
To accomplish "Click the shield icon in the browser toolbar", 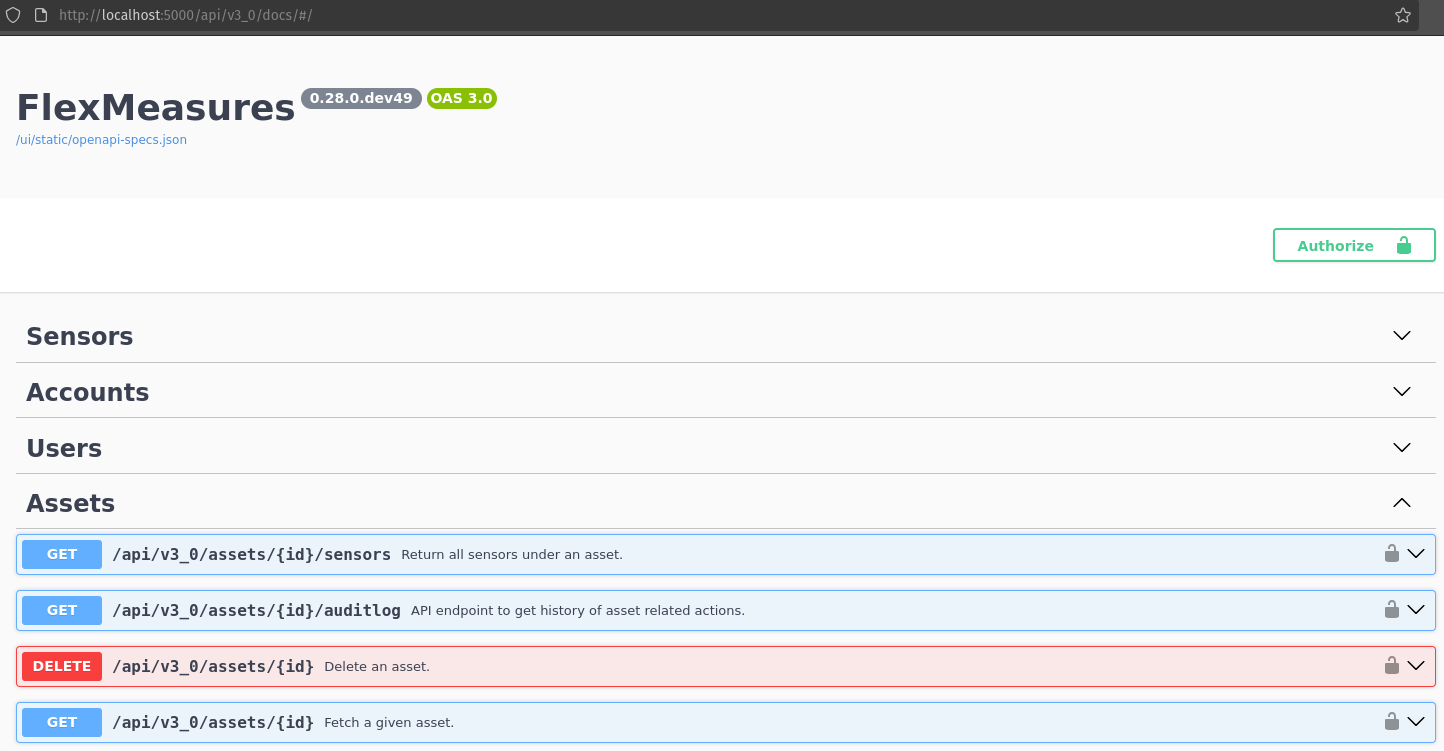I will point(12,15).
